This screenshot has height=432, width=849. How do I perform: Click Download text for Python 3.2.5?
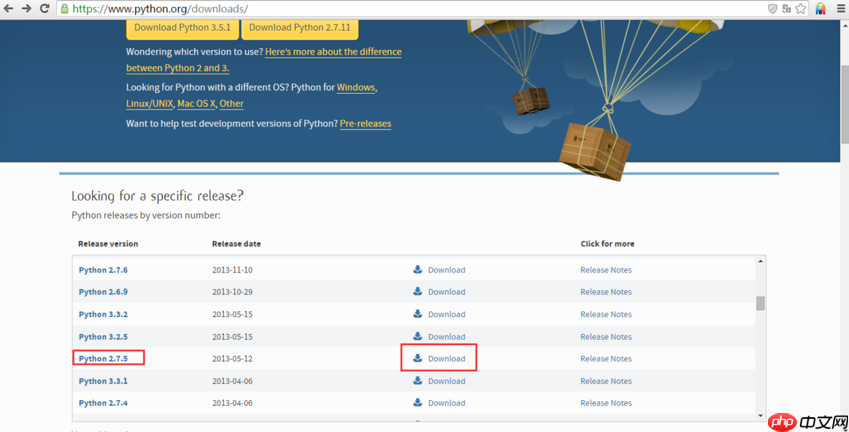pyautogui.click(x=447, y=337)
